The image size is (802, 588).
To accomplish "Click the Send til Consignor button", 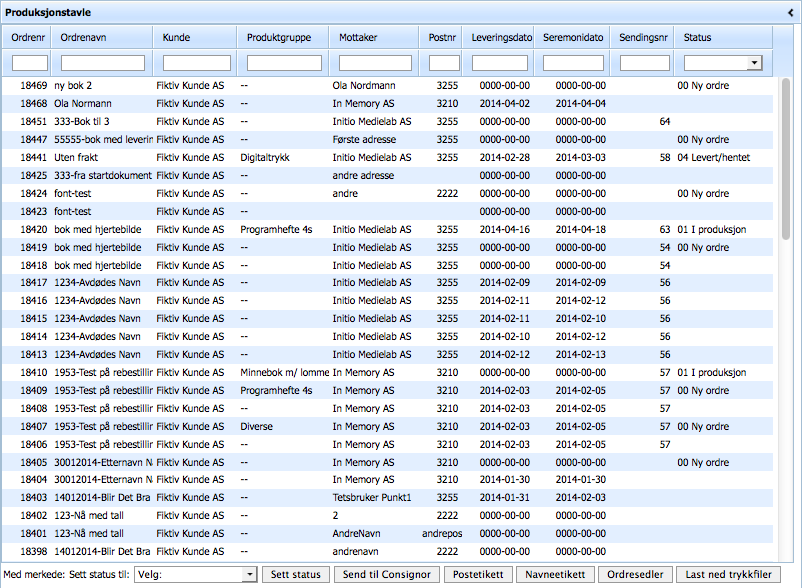I will (387, 574).
